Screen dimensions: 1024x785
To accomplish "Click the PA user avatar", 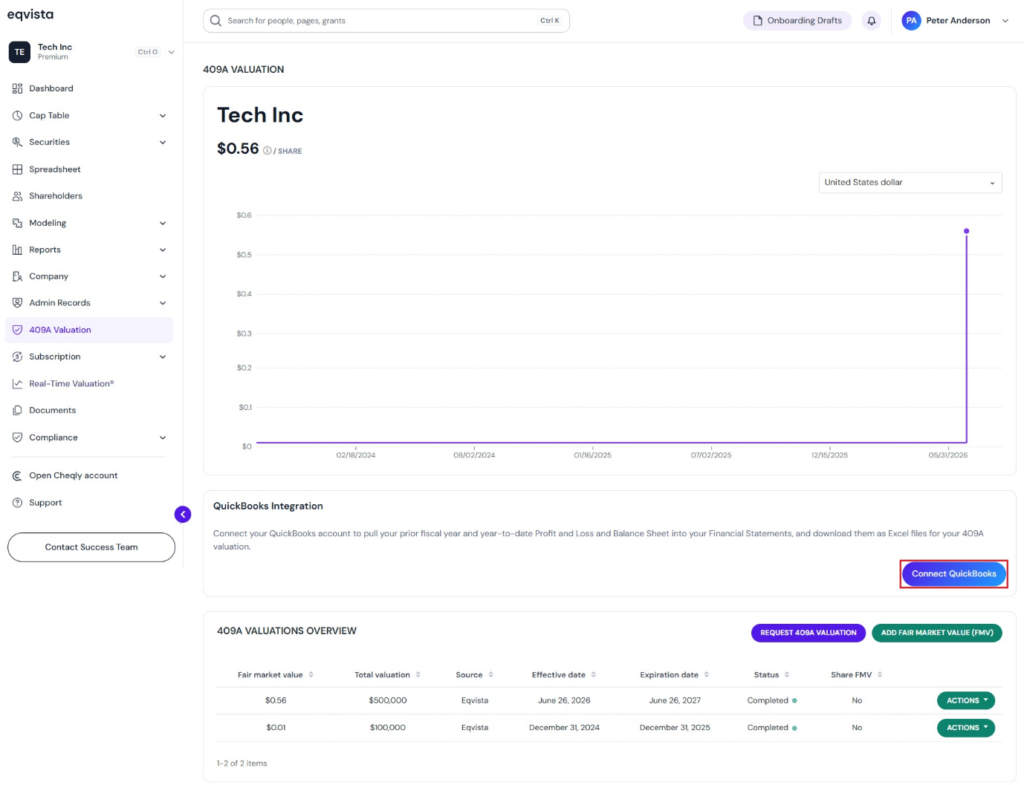I will 911,21.
